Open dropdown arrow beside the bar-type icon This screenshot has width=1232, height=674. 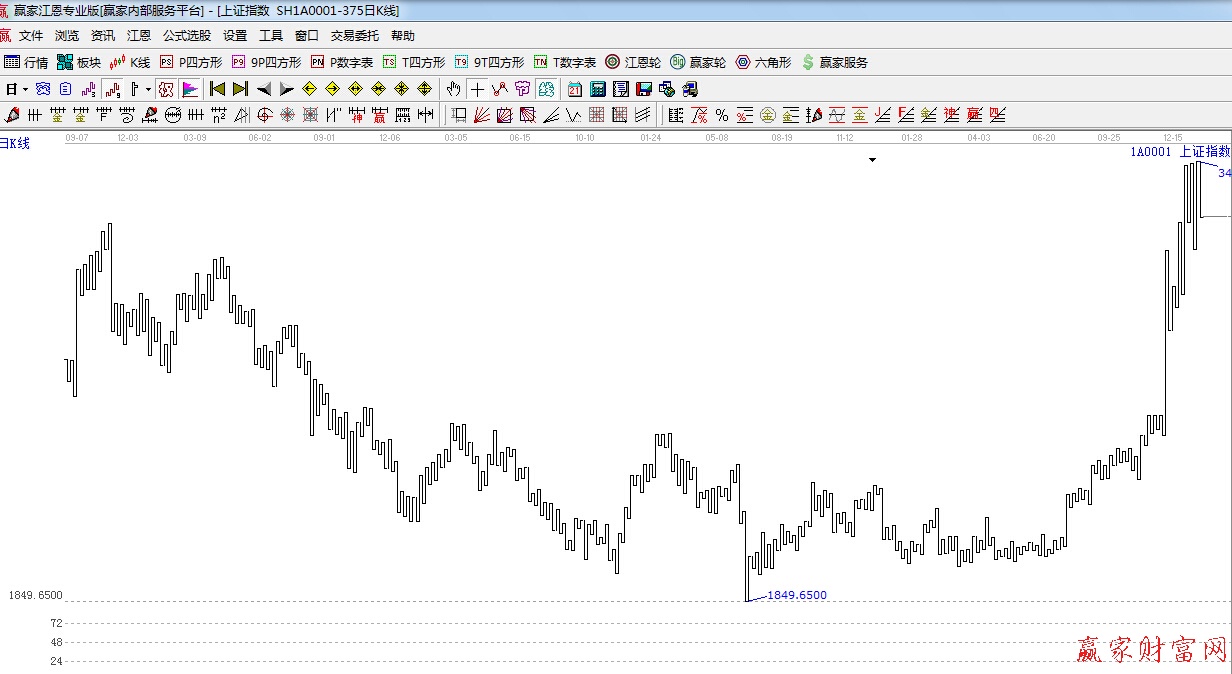[148, 89]
